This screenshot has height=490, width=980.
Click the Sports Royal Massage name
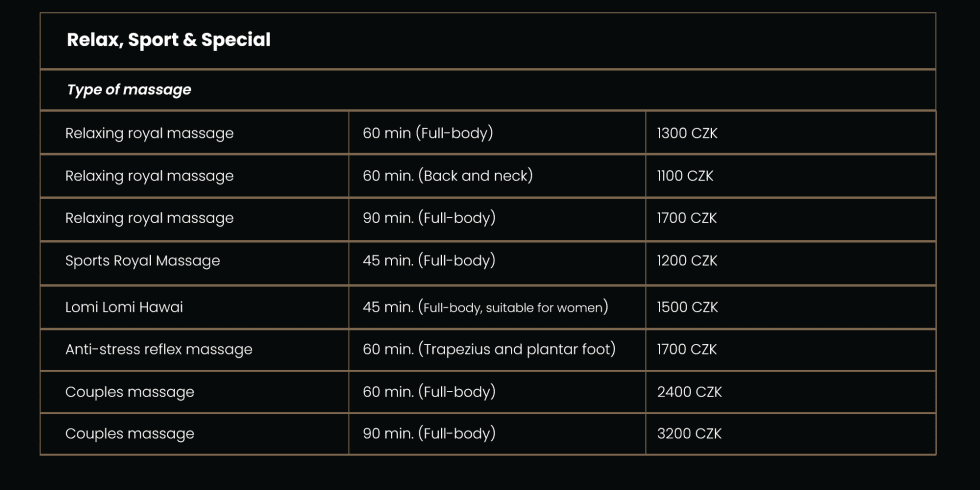[142, 261]
